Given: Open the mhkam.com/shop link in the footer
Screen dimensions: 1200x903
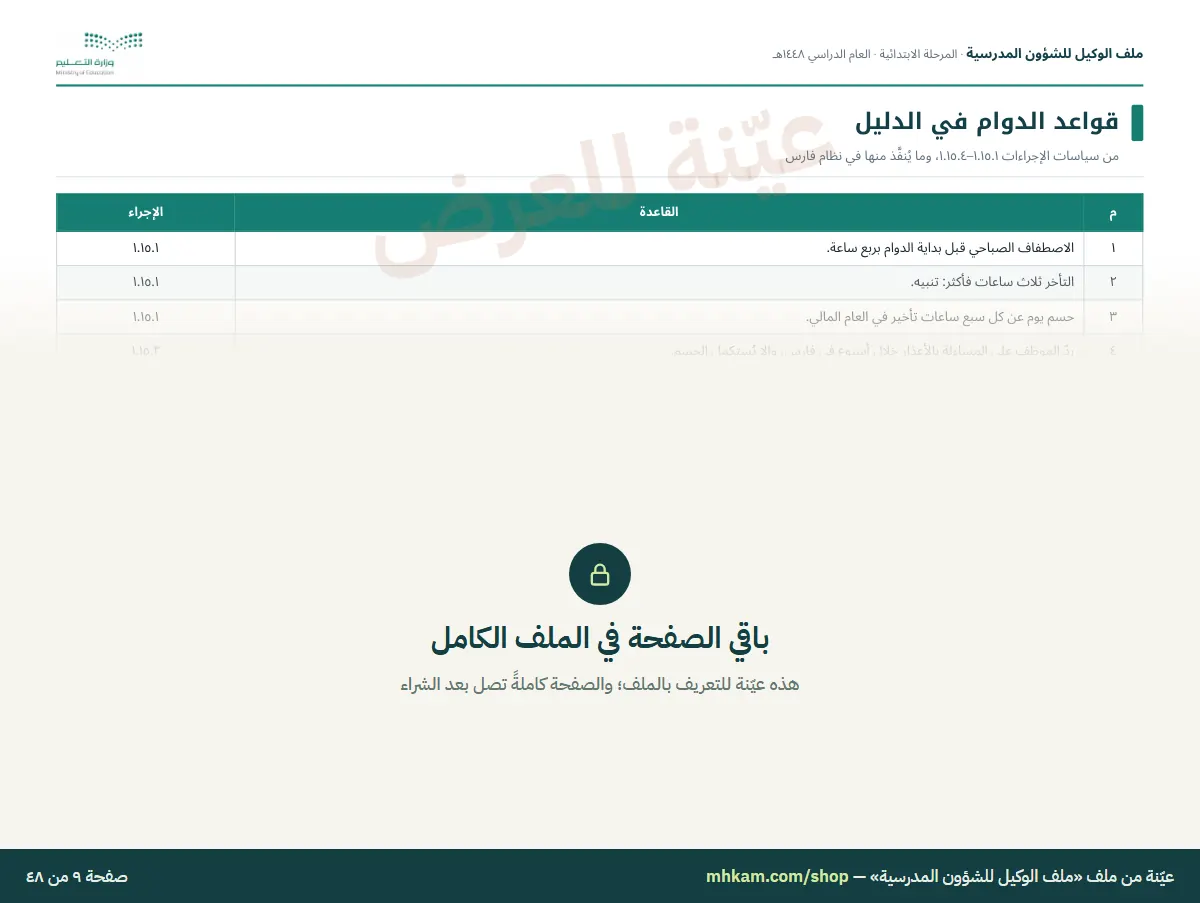Looking at the screenshot, I should point(777,877).
